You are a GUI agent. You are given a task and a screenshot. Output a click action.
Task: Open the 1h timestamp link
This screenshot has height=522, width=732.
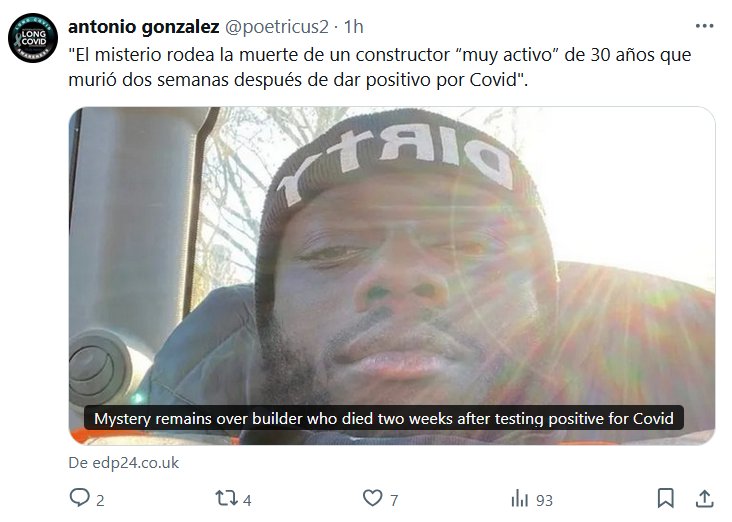tap(353, 27)
